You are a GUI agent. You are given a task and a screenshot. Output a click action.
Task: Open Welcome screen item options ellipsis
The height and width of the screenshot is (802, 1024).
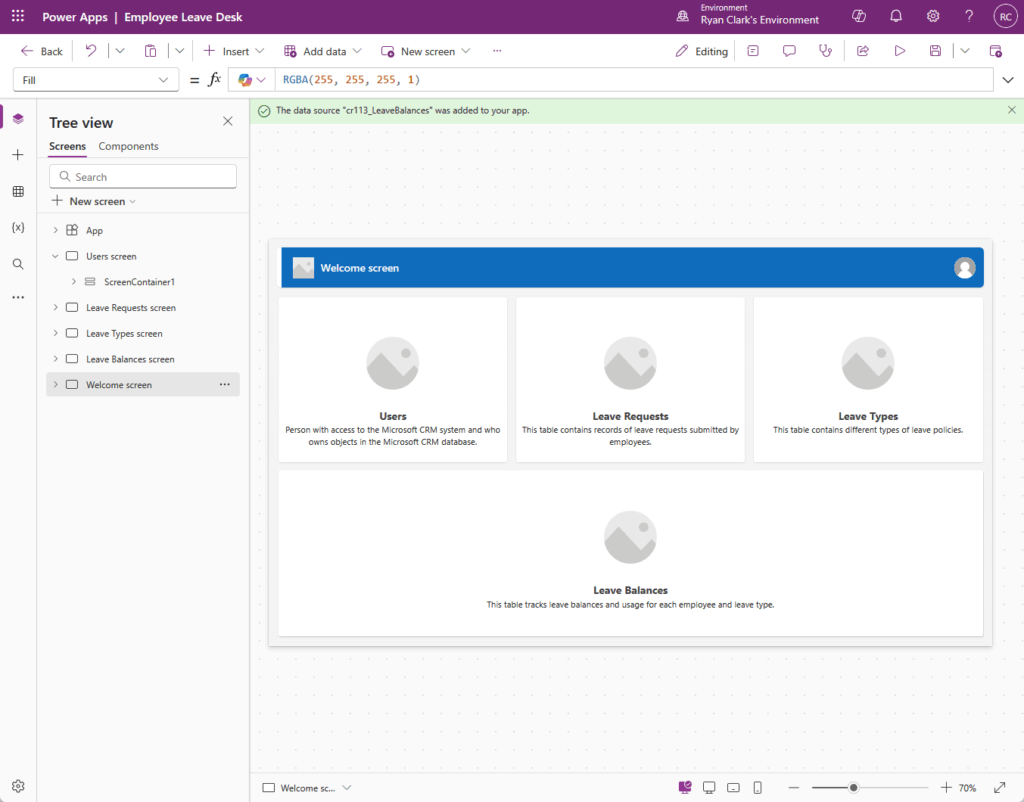(x=225, y=384)
